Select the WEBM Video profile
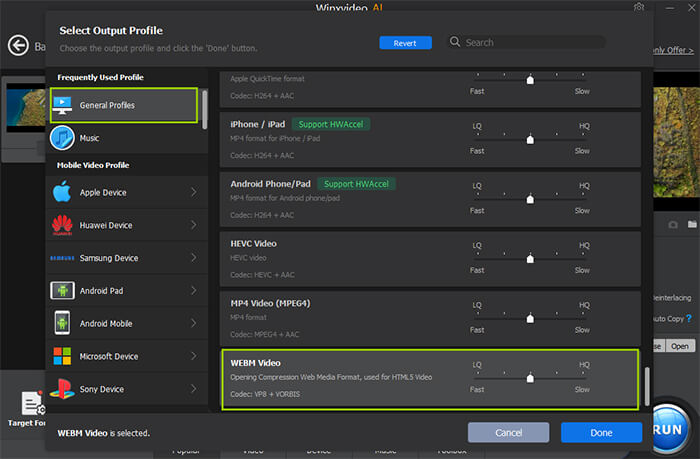Viewport: 700px width, 459px height. click(x=430, y=380)
